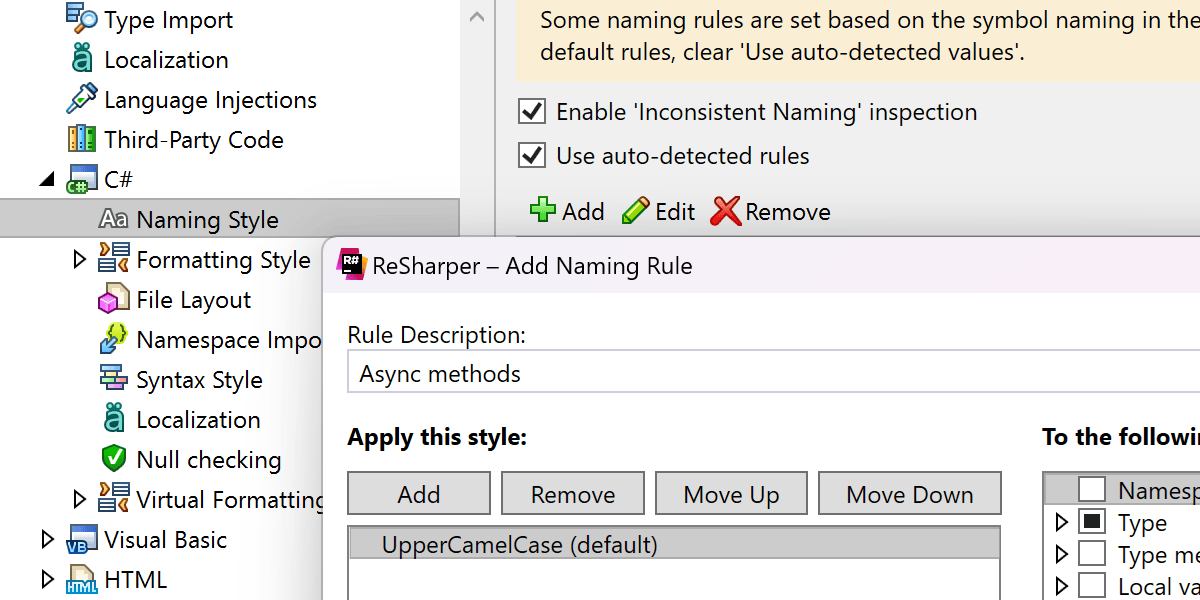Click the Null checking shield icon
This screenshot has width=1200, height=600.
pyautogui.click(x=113, y=459)
